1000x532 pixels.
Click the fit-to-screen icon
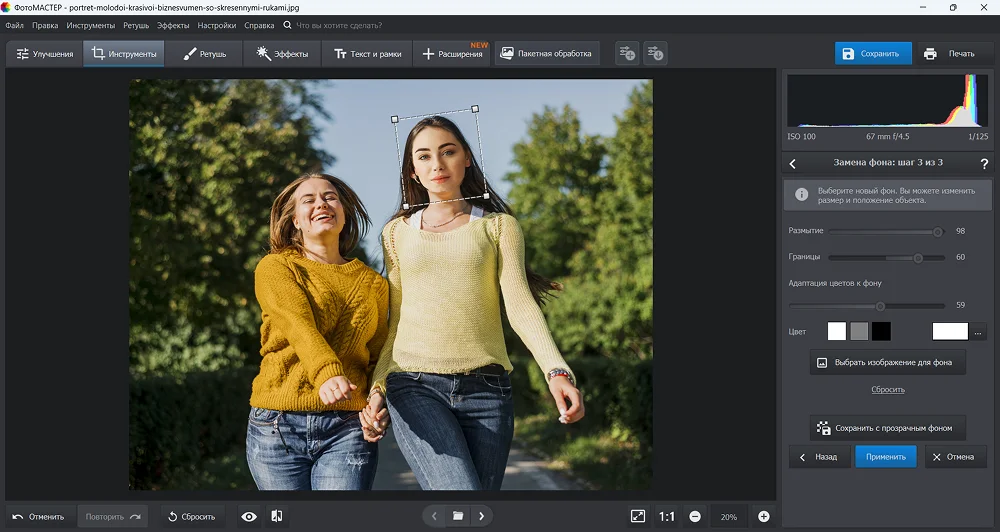click(638, 516)
